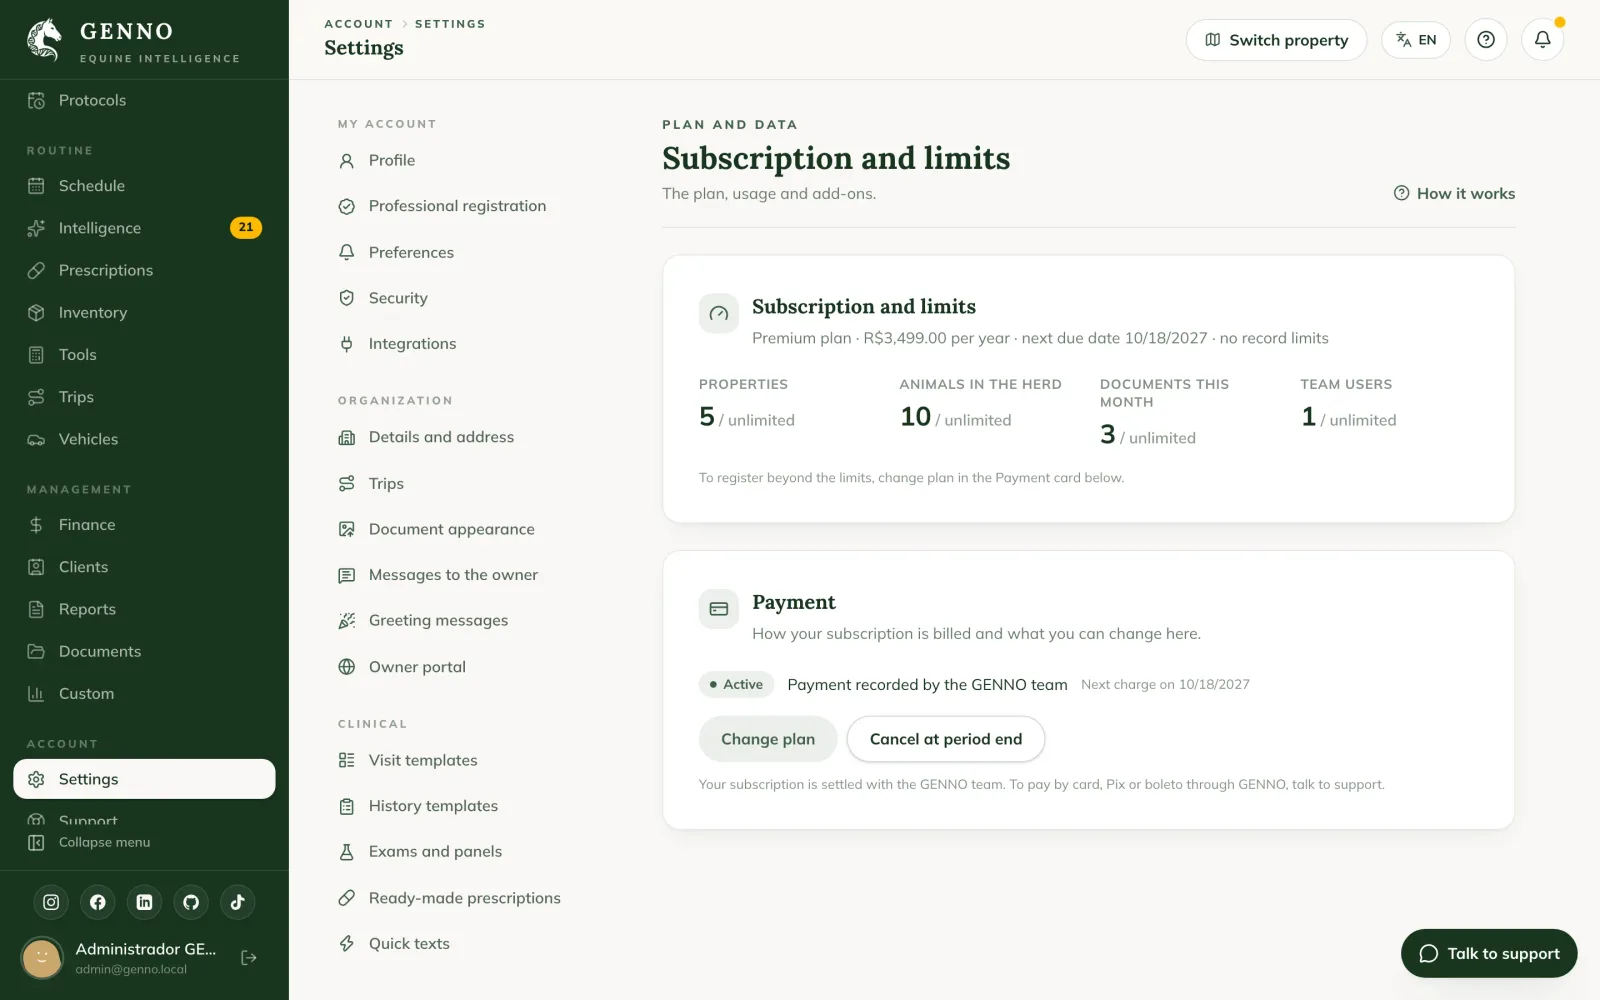1600x1000 pixels.
Task: Click the Security shield icon
Action: click(x=347, y=298)
